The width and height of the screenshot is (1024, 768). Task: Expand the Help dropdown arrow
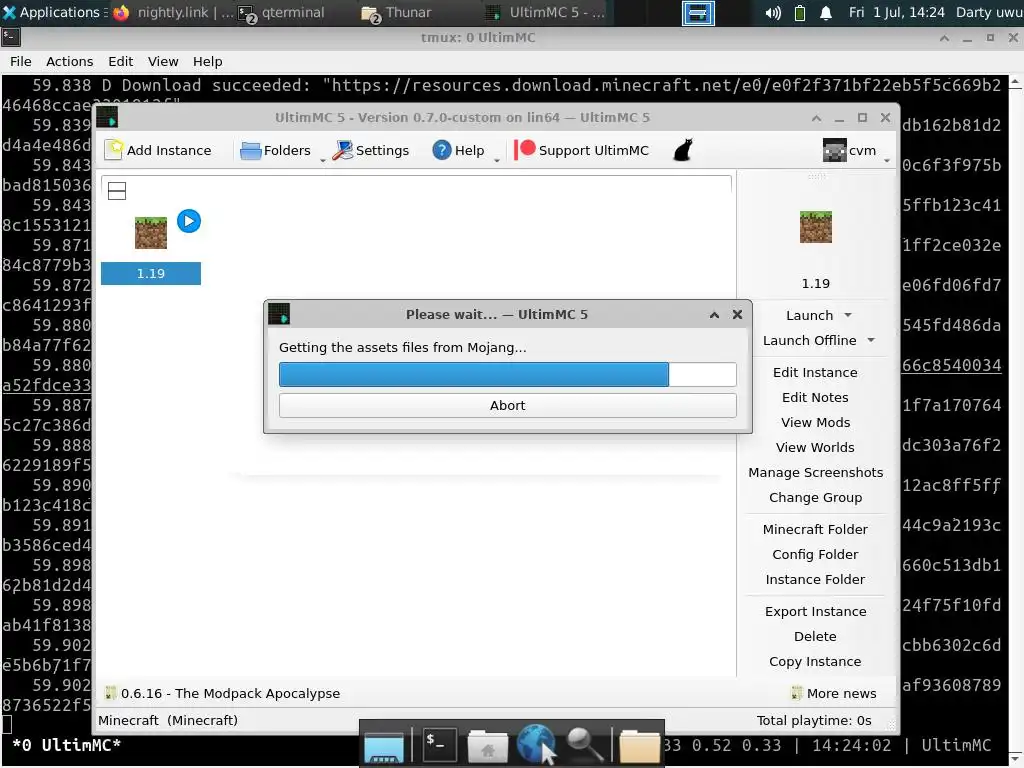pos(497,160)
